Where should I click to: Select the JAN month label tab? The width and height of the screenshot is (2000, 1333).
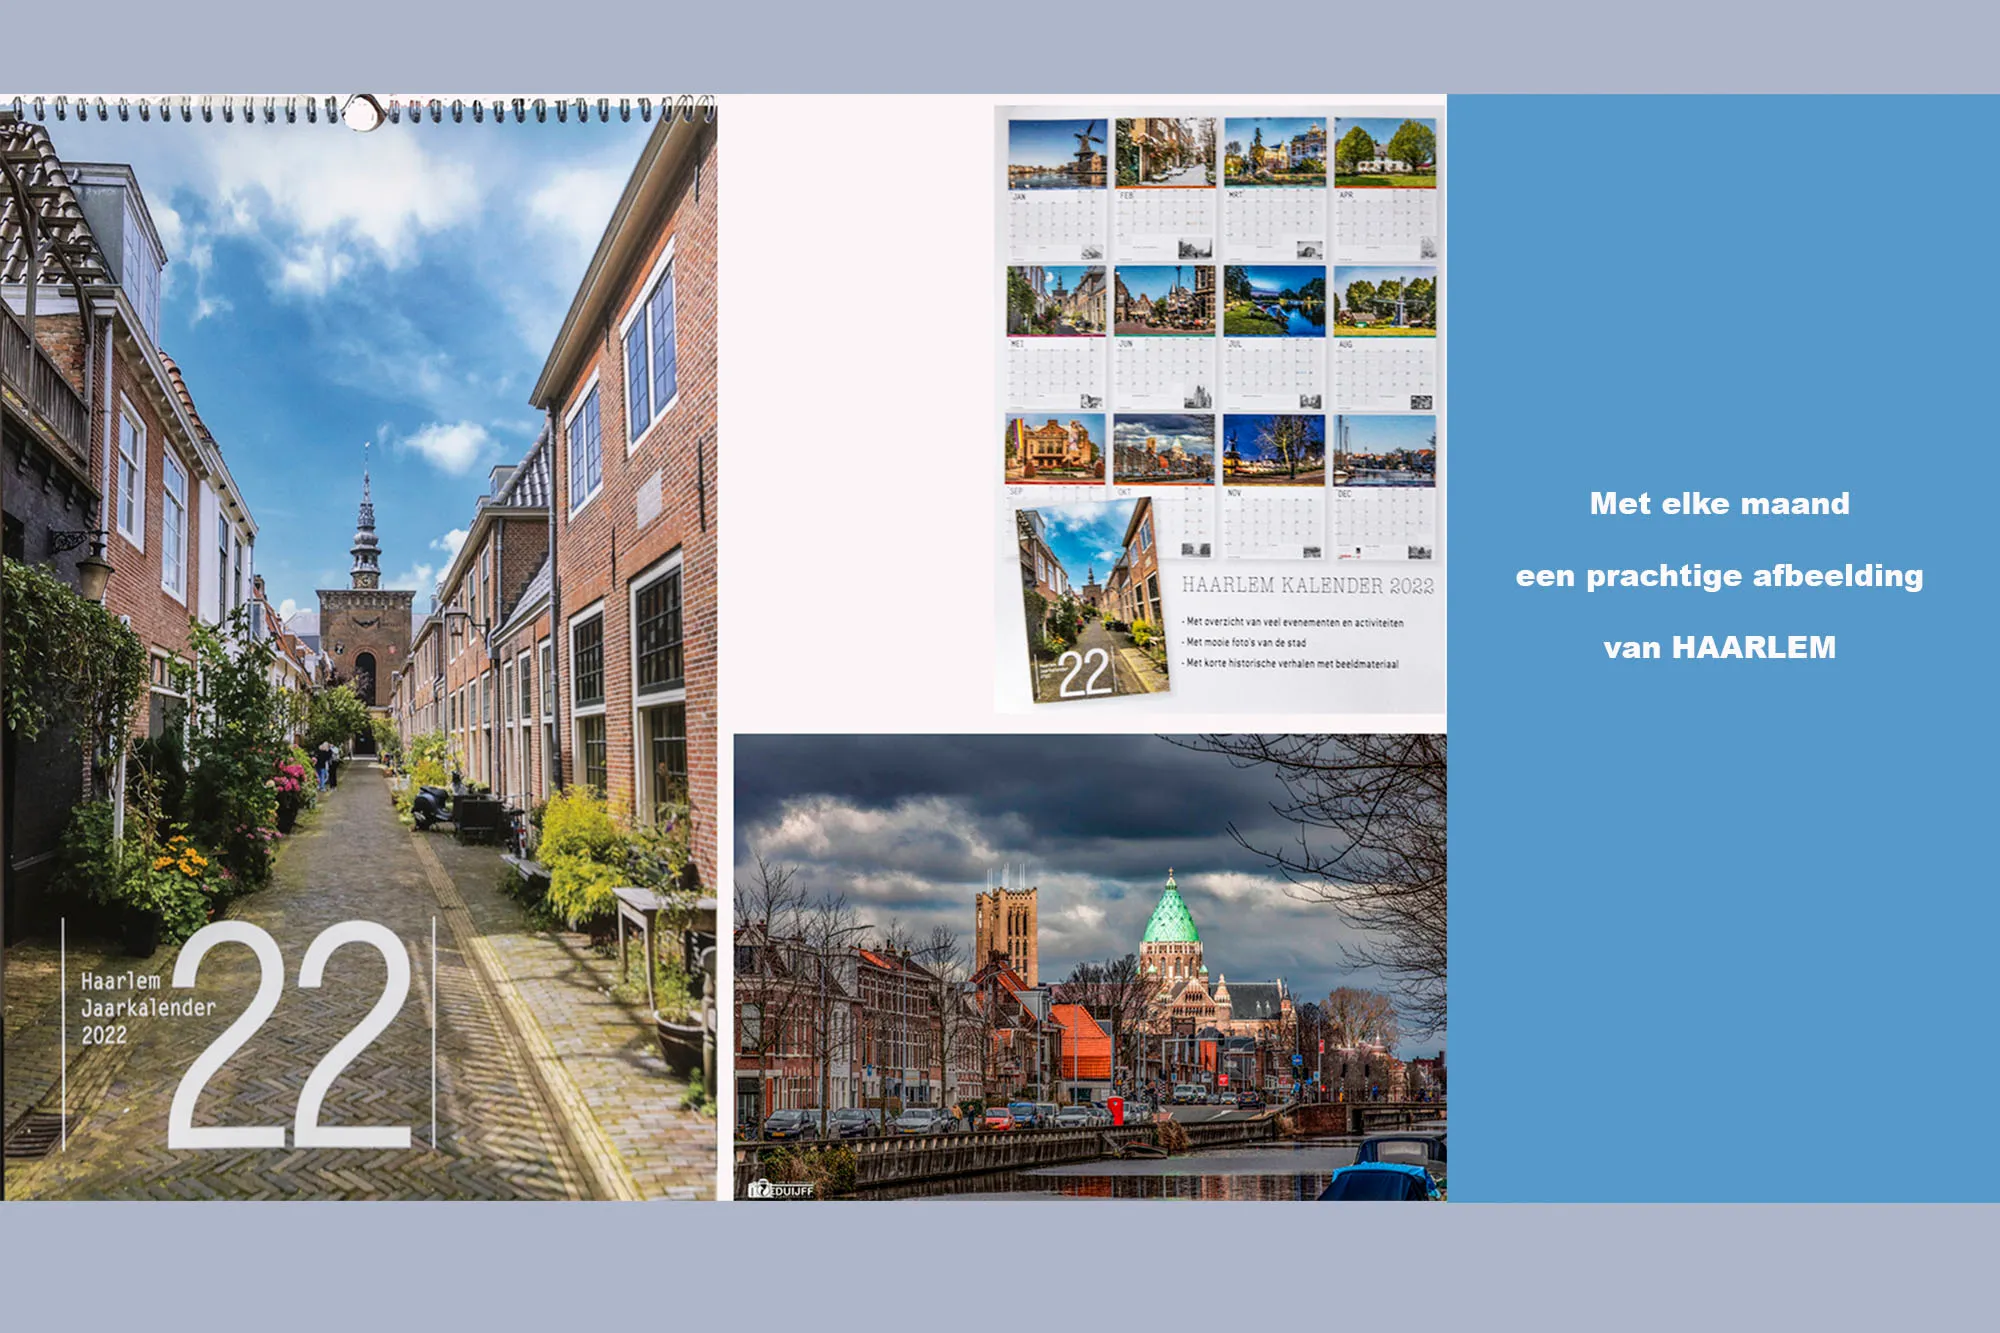tap(1017, 195)
